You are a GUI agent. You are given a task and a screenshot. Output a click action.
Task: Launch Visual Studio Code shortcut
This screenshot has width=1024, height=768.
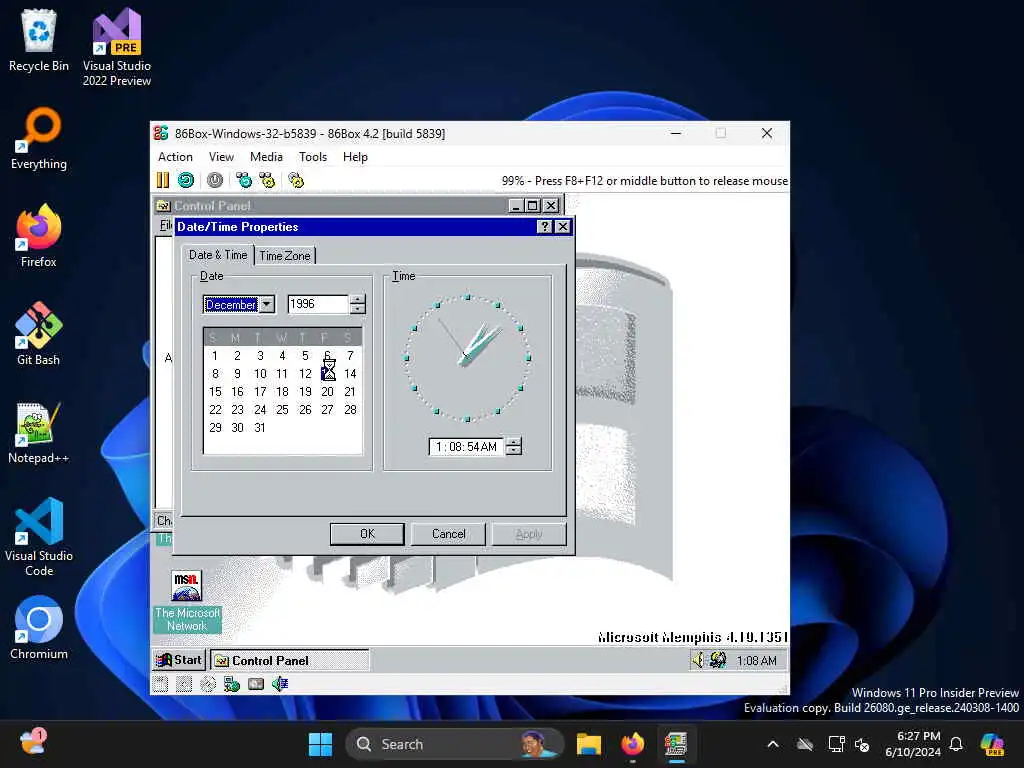tap(39, 537)
